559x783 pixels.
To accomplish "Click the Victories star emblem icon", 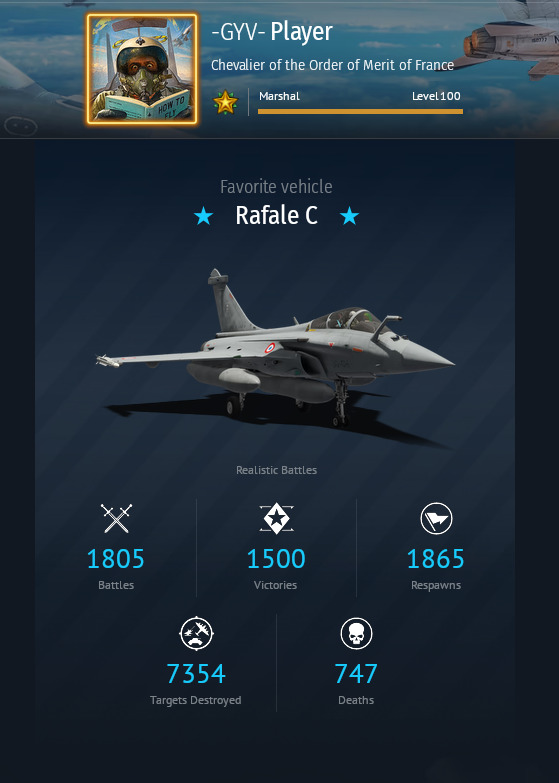I will point(276,518).
